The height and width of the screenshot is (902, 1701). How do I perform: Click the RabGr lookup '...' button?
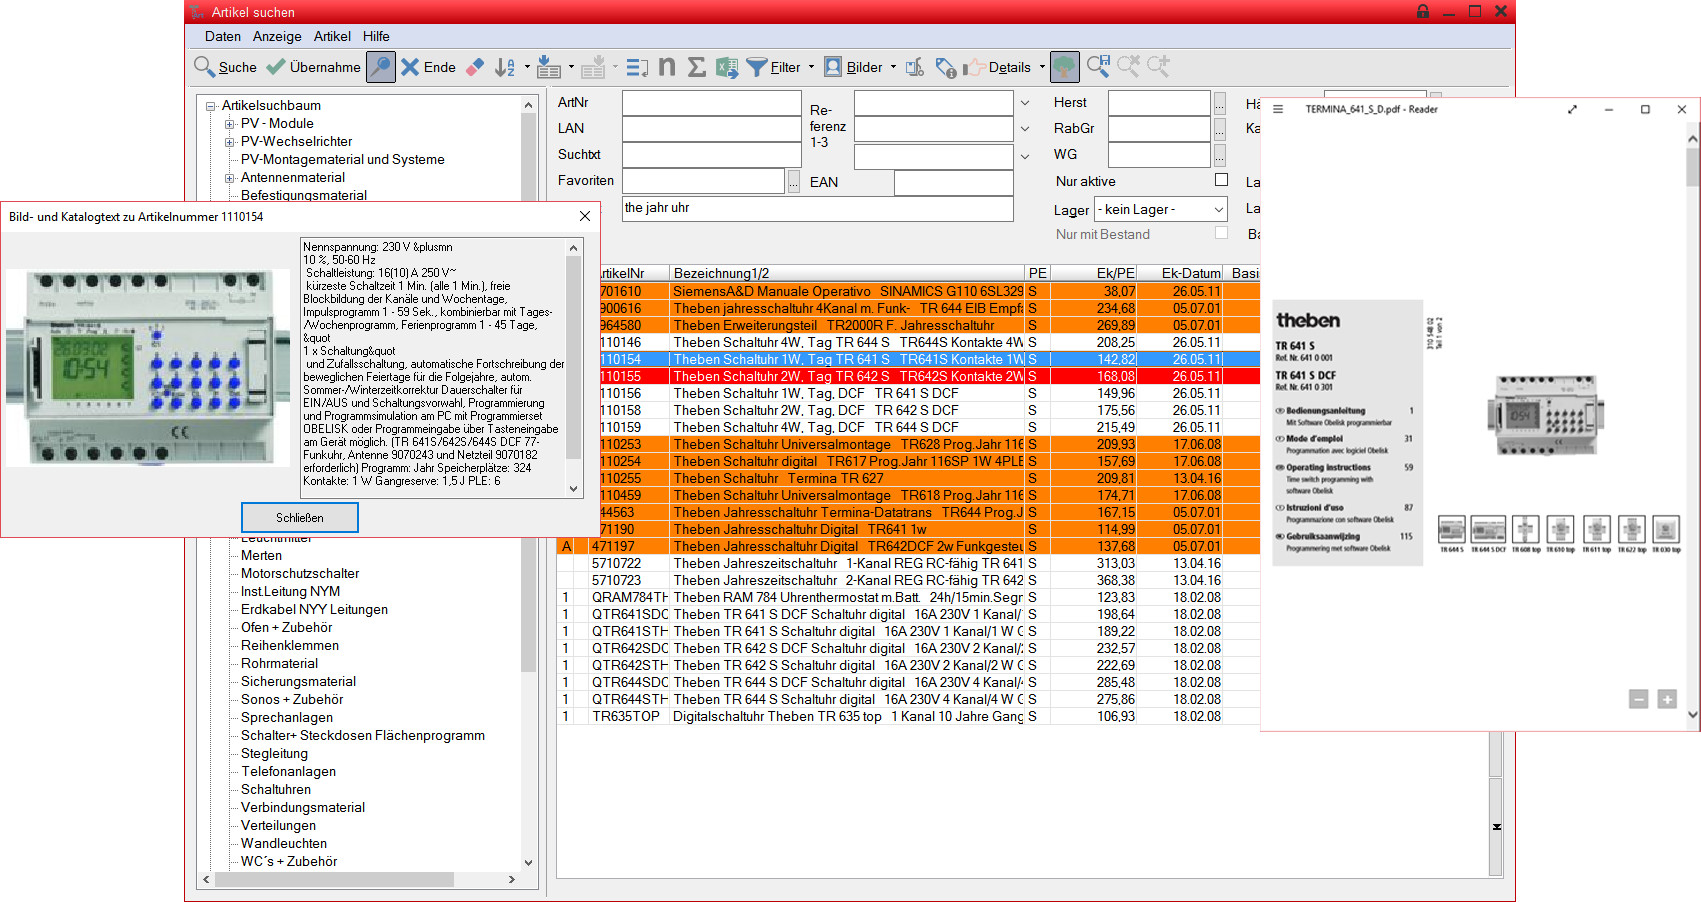1219,129
